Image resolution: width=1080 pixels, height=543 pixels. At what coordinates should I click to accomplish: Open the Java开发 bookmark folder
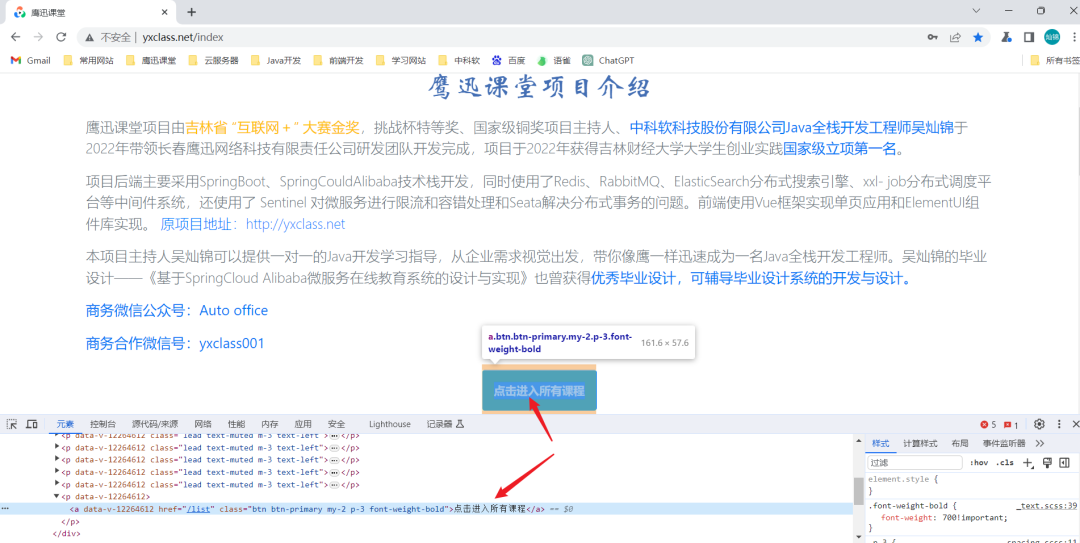pos(276,60)
